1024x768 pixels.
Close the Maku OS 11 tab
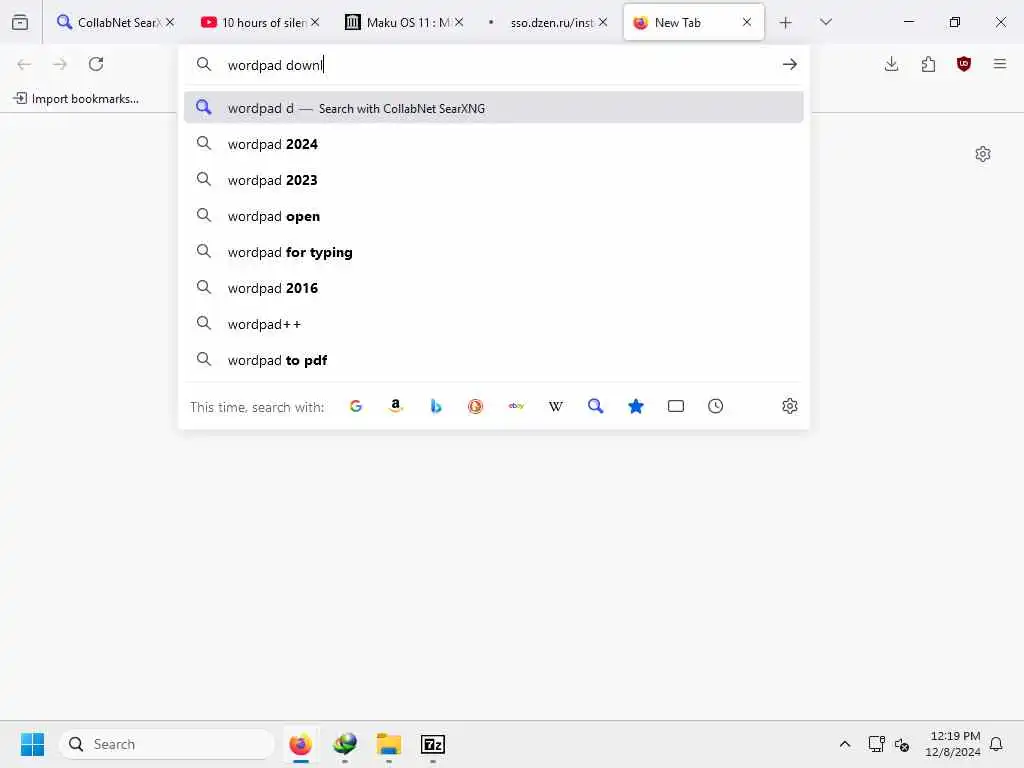[x=459, y=22]
